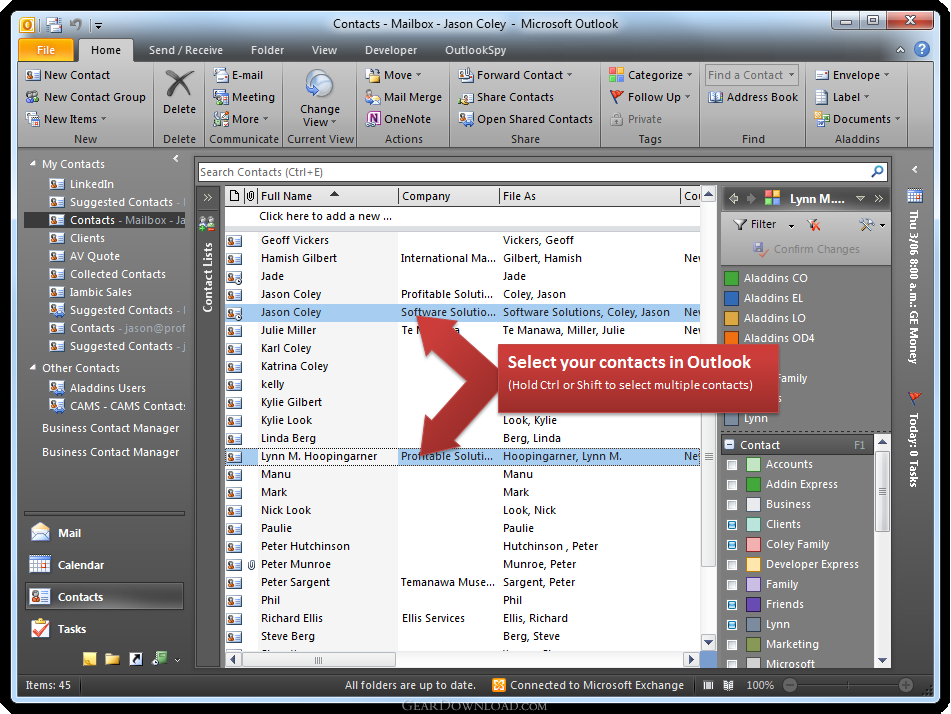Open Tasks navigation pane
This screenshot has width=951, height=714.
coord(104,629)
